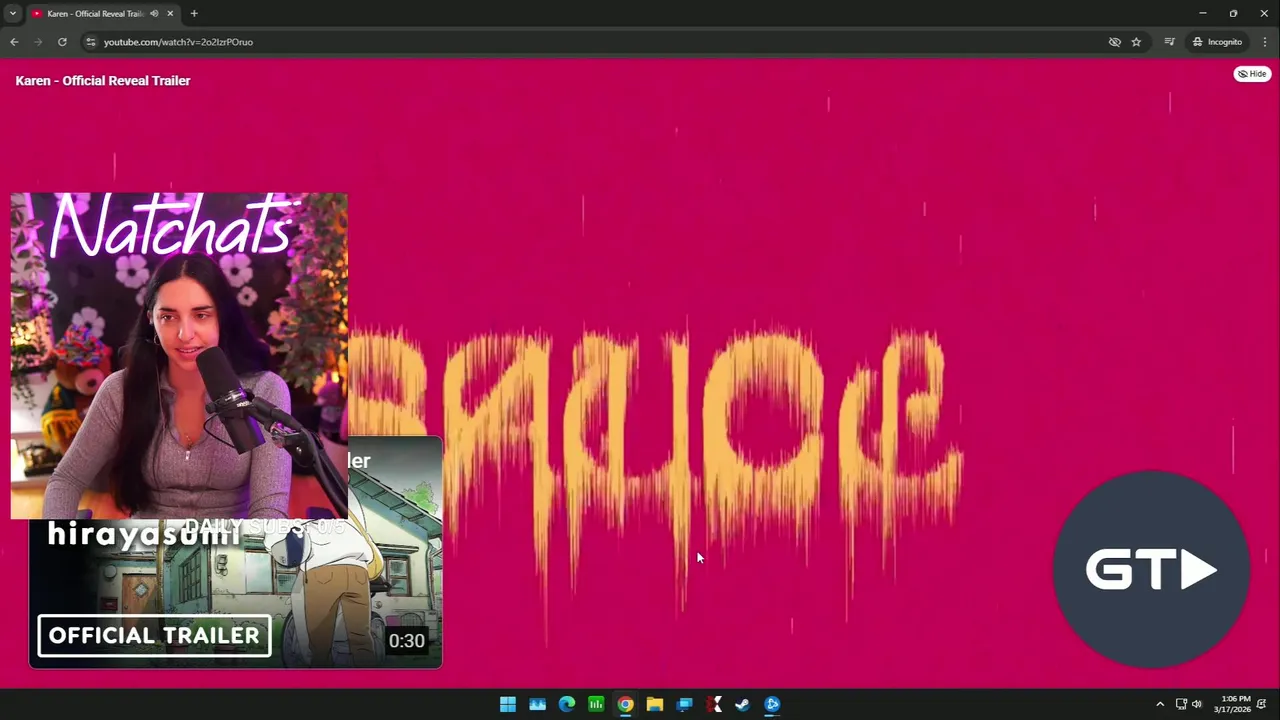Screen dimensions: 1280x720
Task: Open network status icon in system tray
Action: coord(1181,704)
